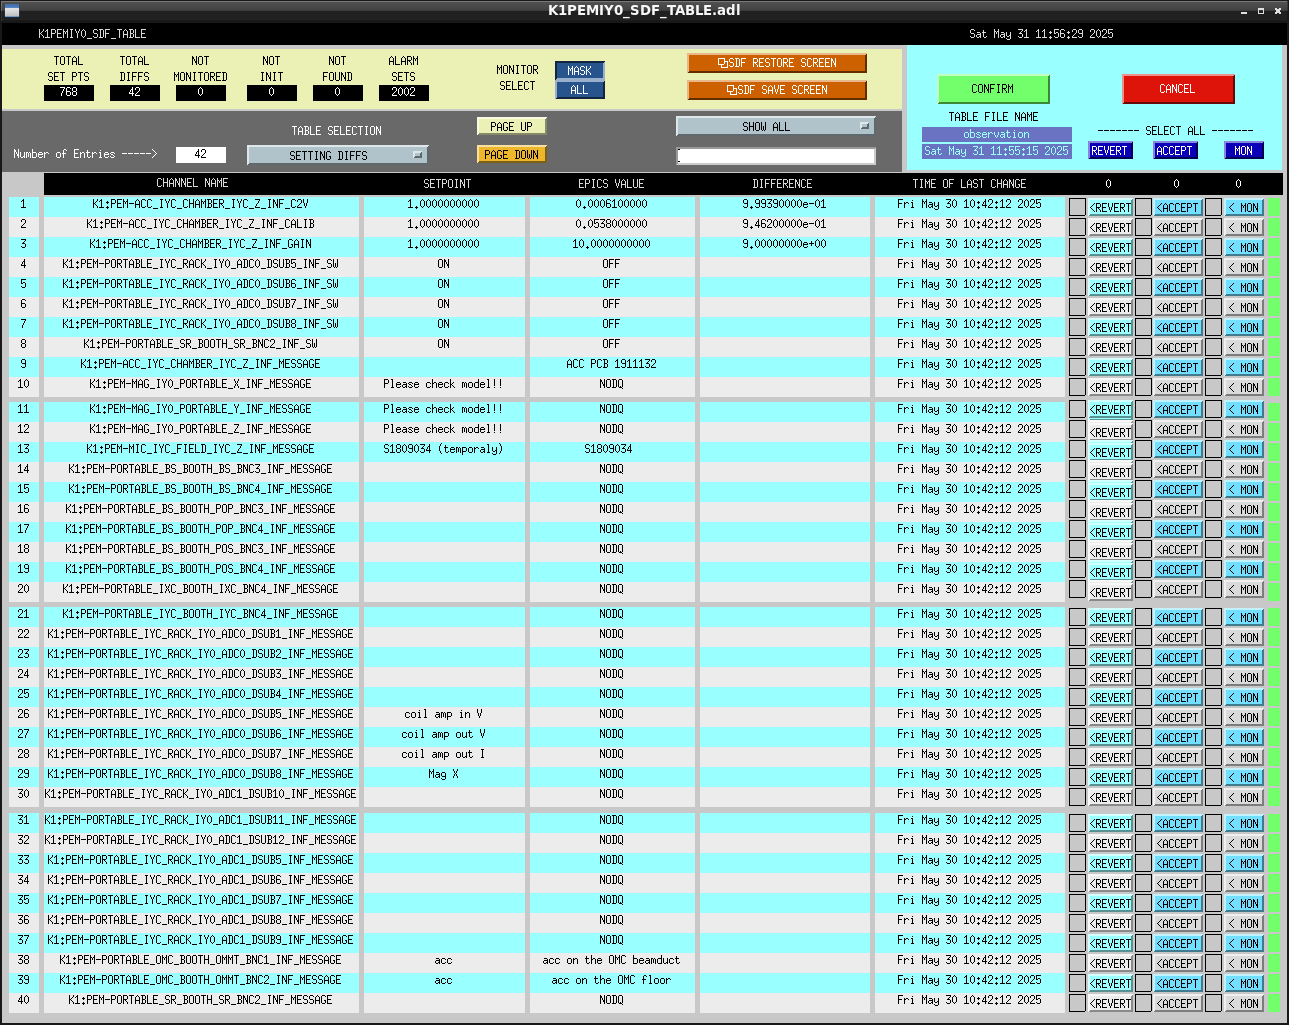This screenshot has height=1025, width=1289.
Task: Toggle MON for row 38 OMMT_BNC1_INF_MESSAGE
Action: 1244,964
